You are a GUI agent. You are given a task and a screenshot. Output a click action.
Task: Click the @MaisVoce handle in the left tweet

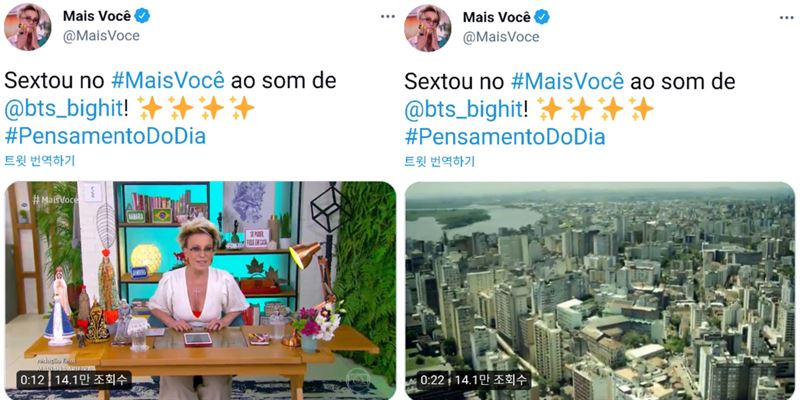101,36
